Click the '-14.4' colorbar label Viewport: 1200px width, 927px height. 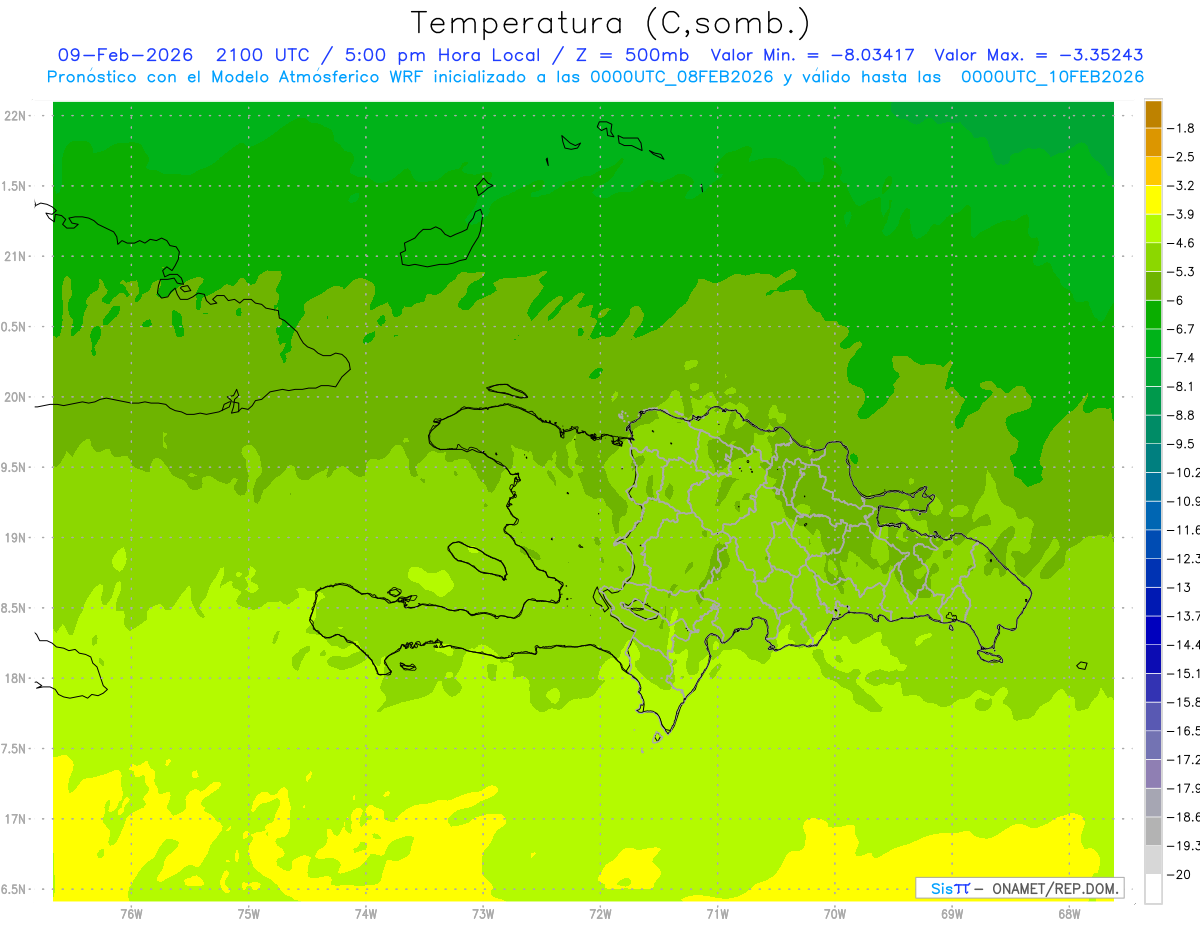pyautogui.click(x=1184, y=644)
